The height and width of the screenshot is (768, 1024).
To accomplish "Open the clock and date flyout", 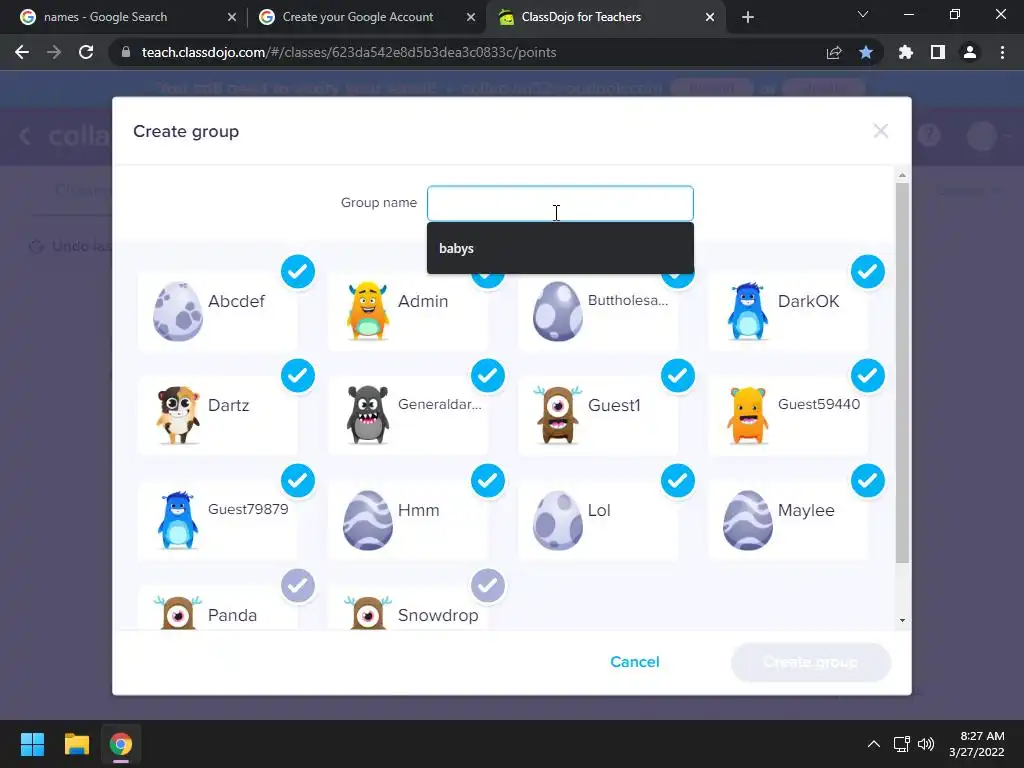I will coord(976,744).
